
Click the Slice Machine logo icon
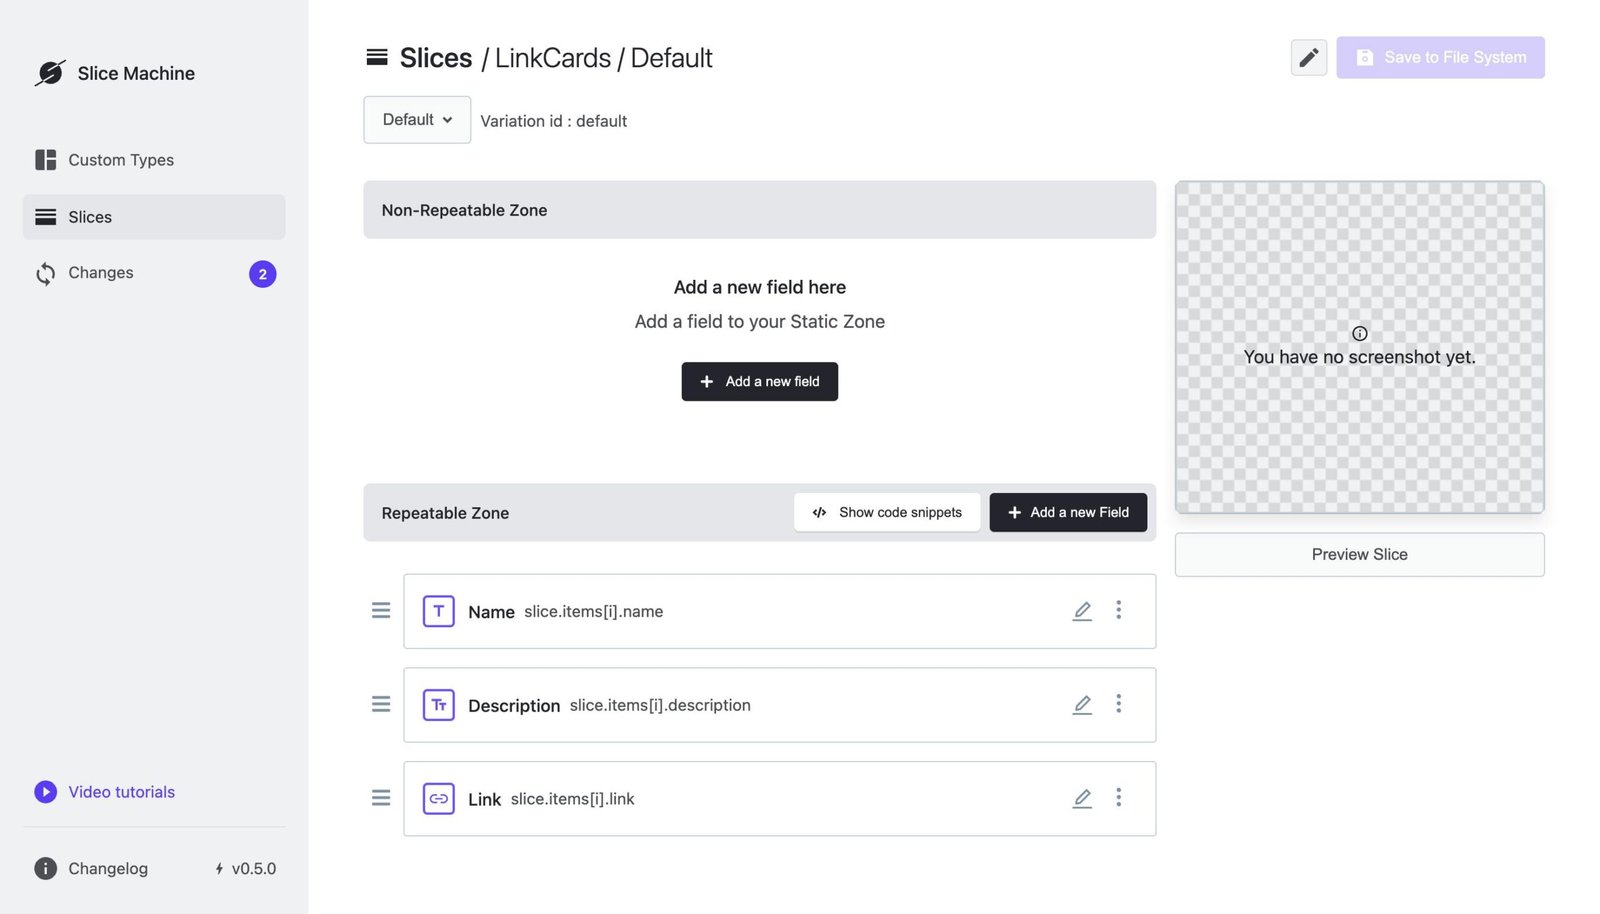click(x=49, y=72)
